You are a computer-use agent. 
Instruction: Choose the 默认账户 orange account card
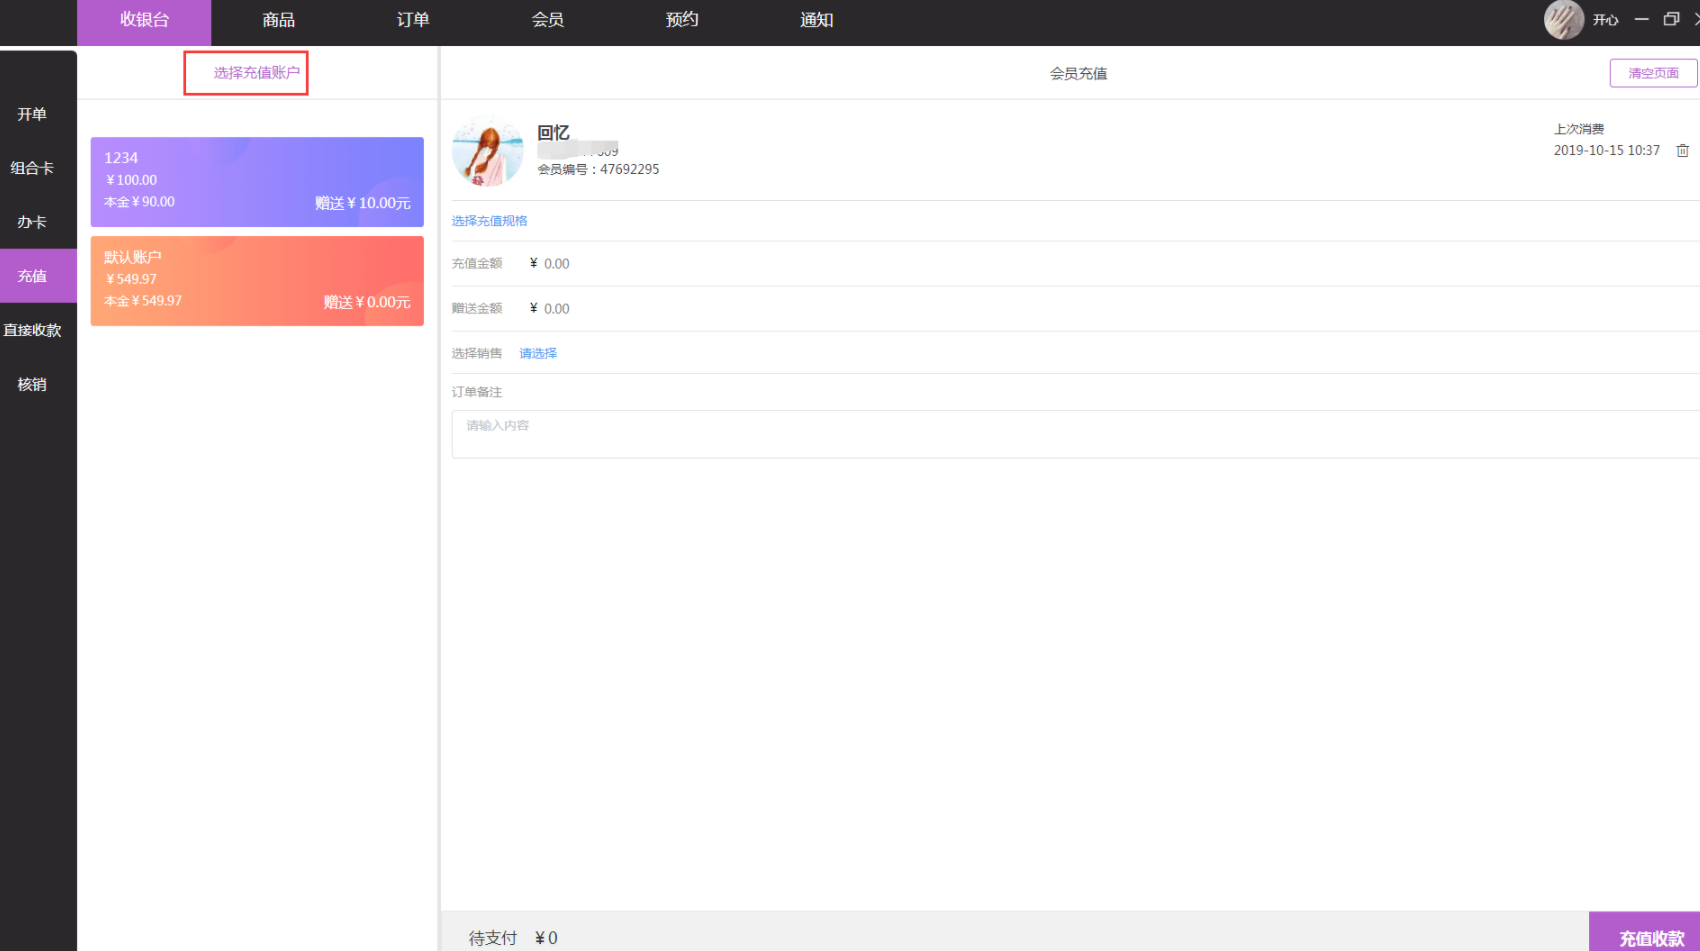pos(257,281)
